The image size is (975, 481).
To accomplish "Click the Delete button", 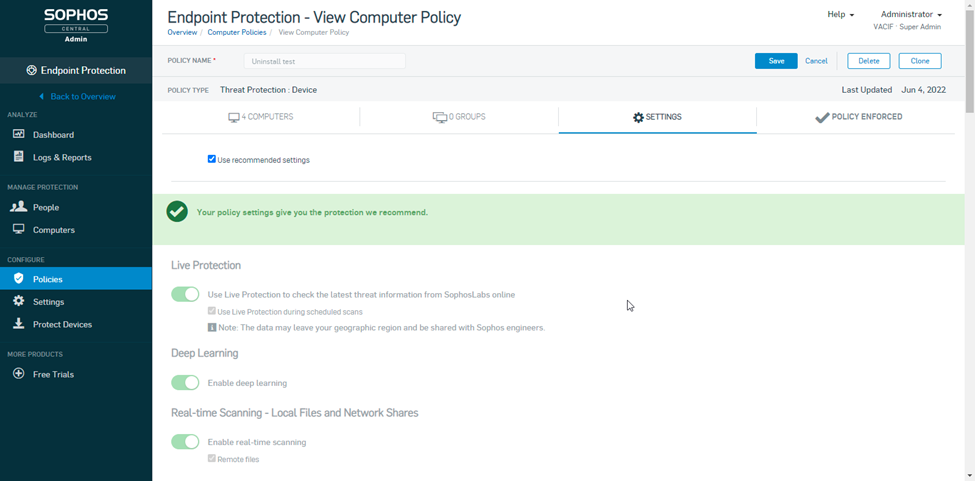I will coord(869,61).
